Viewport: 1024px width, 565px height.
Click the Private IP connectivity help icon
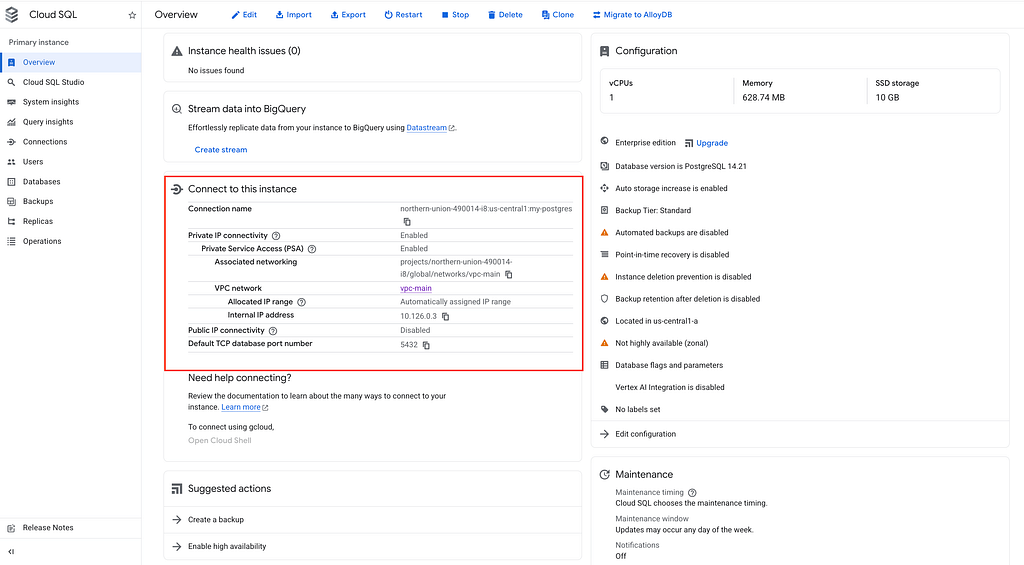[276, 236]
